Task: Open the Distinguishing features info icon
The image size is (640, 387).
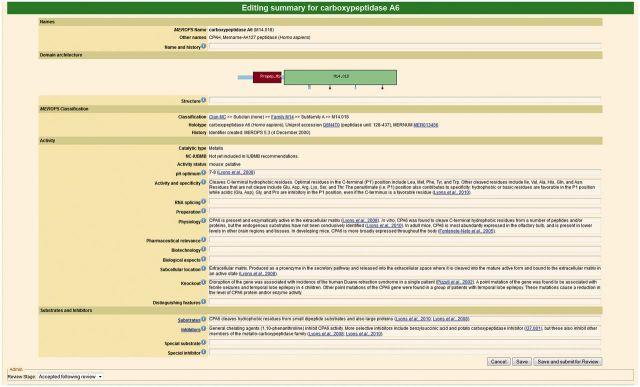Action: 203,302
